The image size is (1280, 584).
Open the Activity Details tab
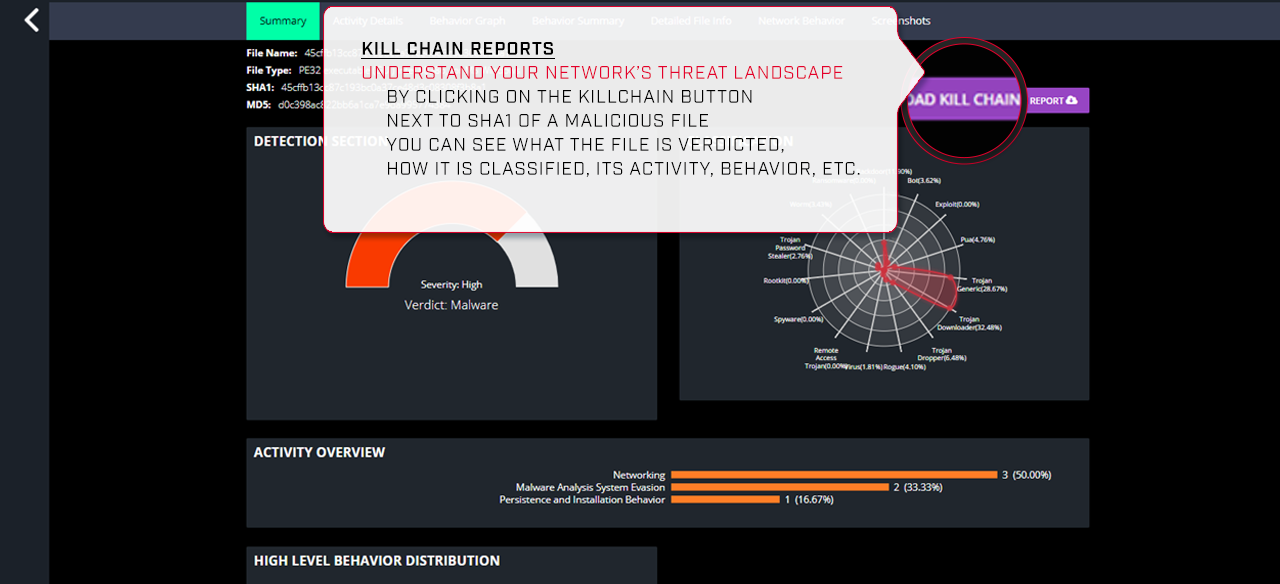pos(368,21)
